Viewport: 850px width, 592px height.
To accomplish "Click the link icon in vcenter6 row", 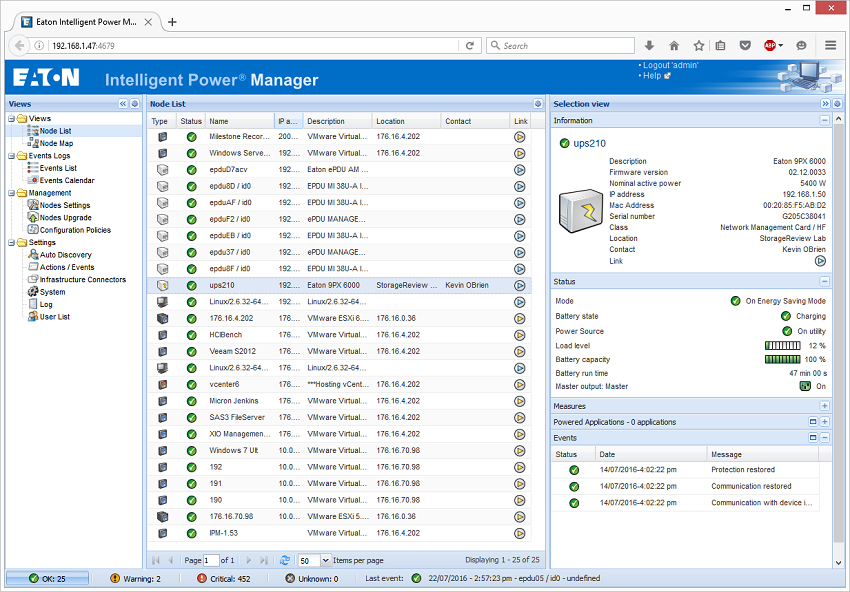I will [519, 384].
